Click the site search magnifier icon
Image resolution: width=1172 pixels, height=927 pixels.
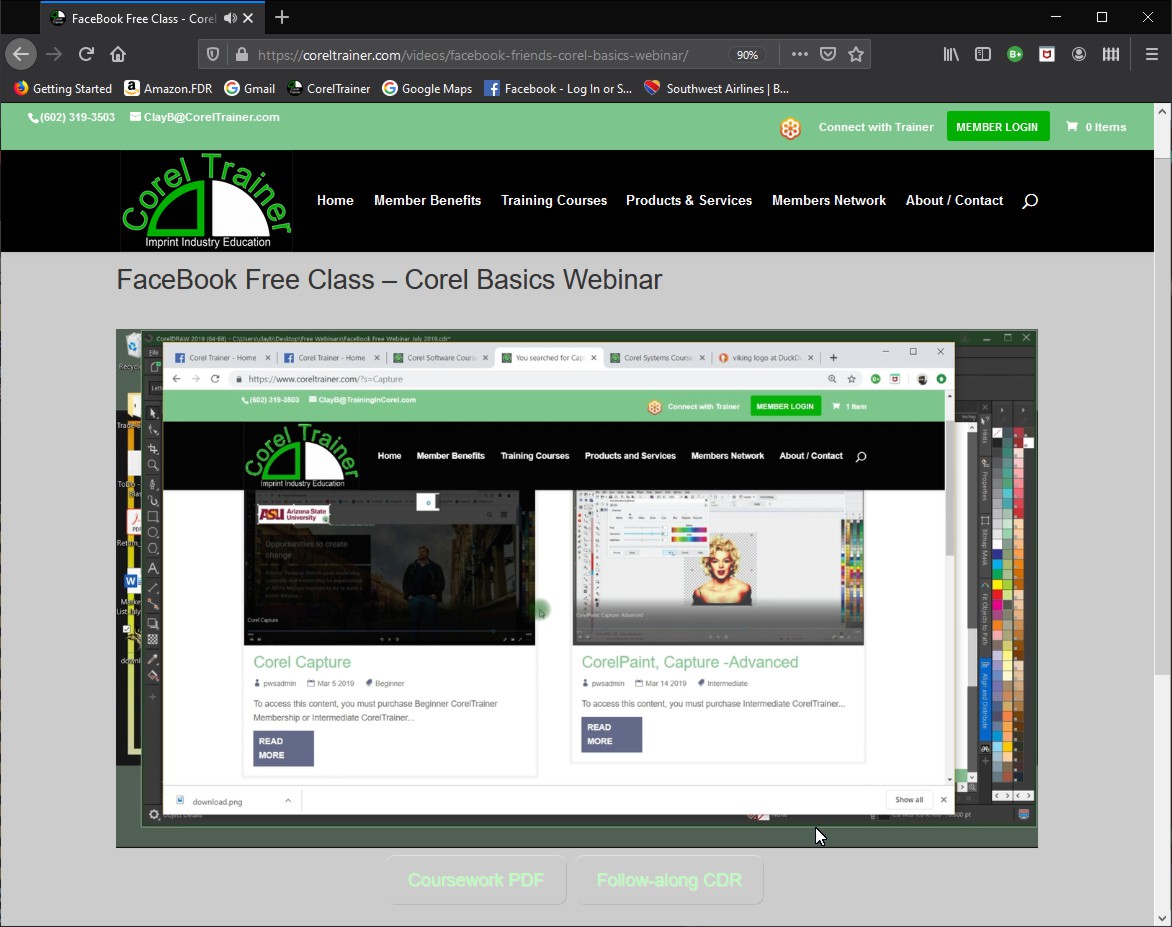pos(1030,200)
